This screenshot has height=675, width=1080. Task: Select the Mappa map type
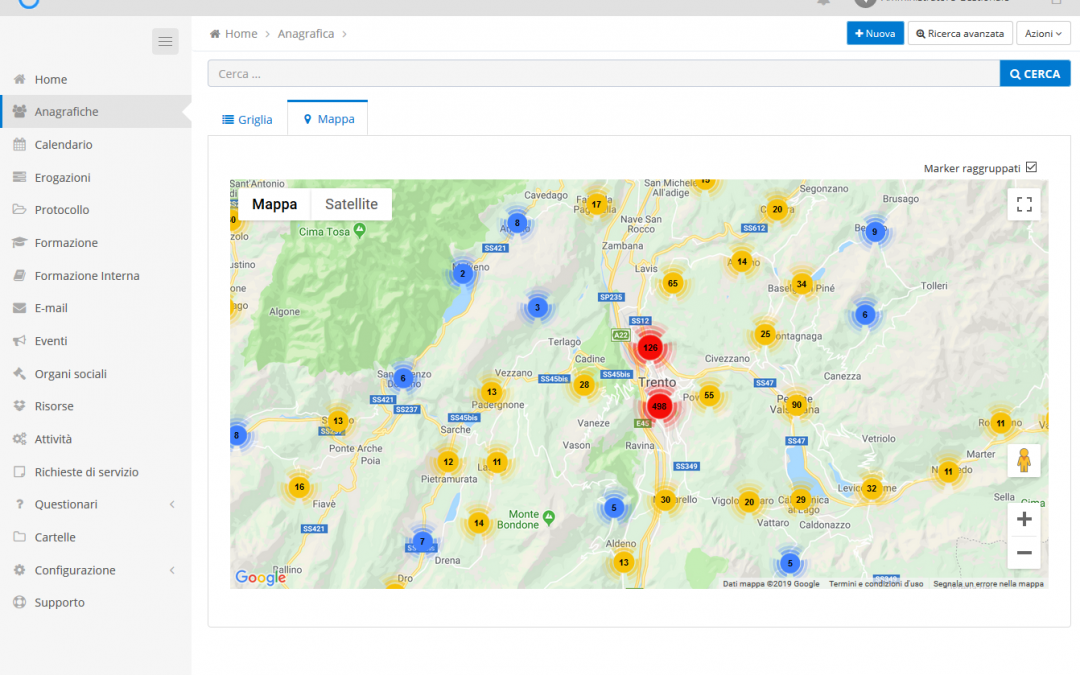point(274,204)
